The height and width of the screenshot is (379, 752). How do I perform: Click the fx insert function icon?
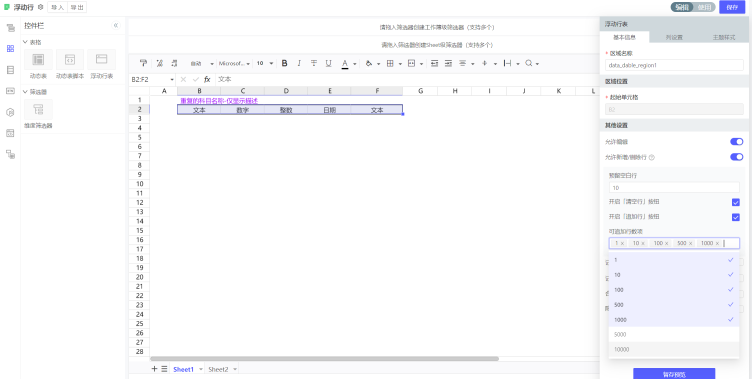click(207, 79)
